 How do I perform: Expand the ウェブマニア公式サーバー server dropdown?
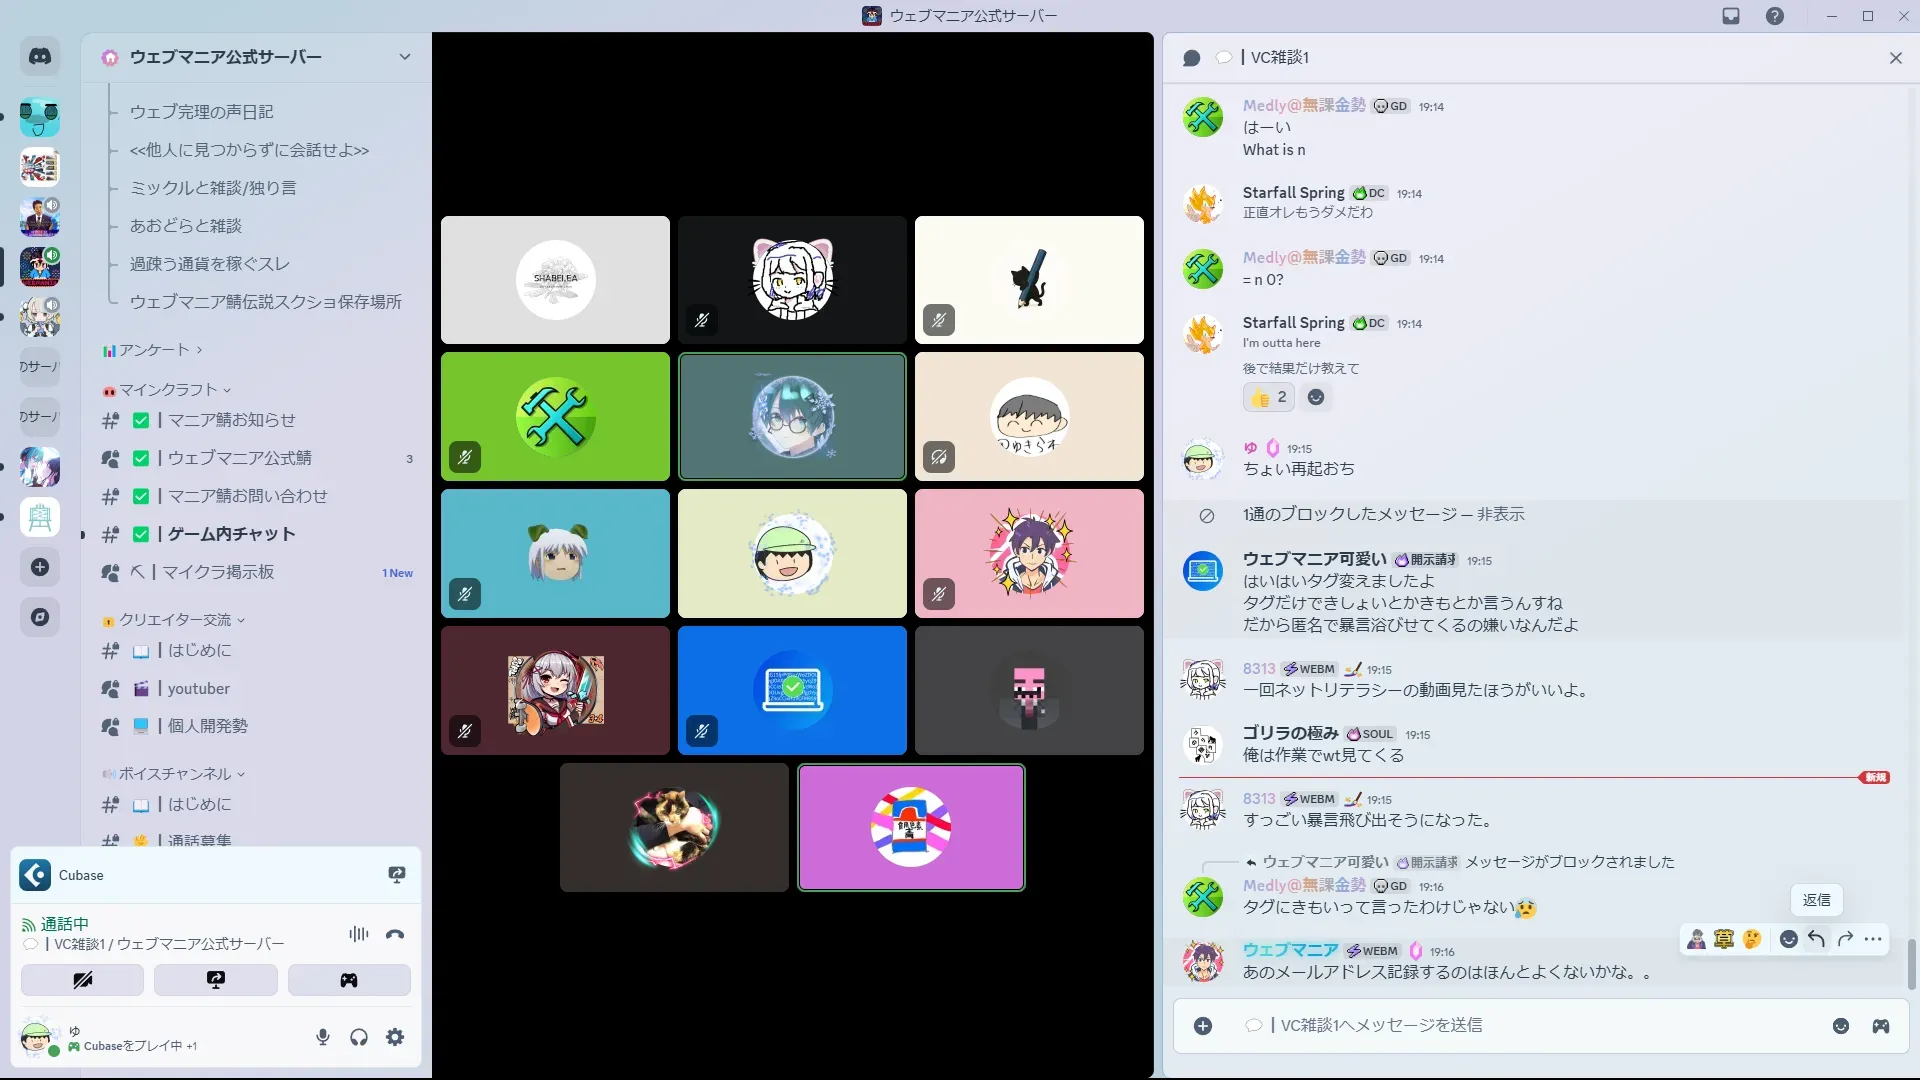point(405,57)
